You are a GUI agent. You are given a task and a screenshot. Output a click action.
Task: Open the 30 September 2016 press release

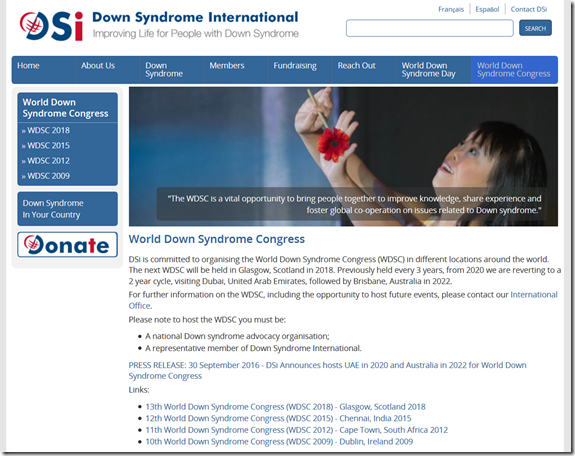pyautogui.click(x=327, y=371)
